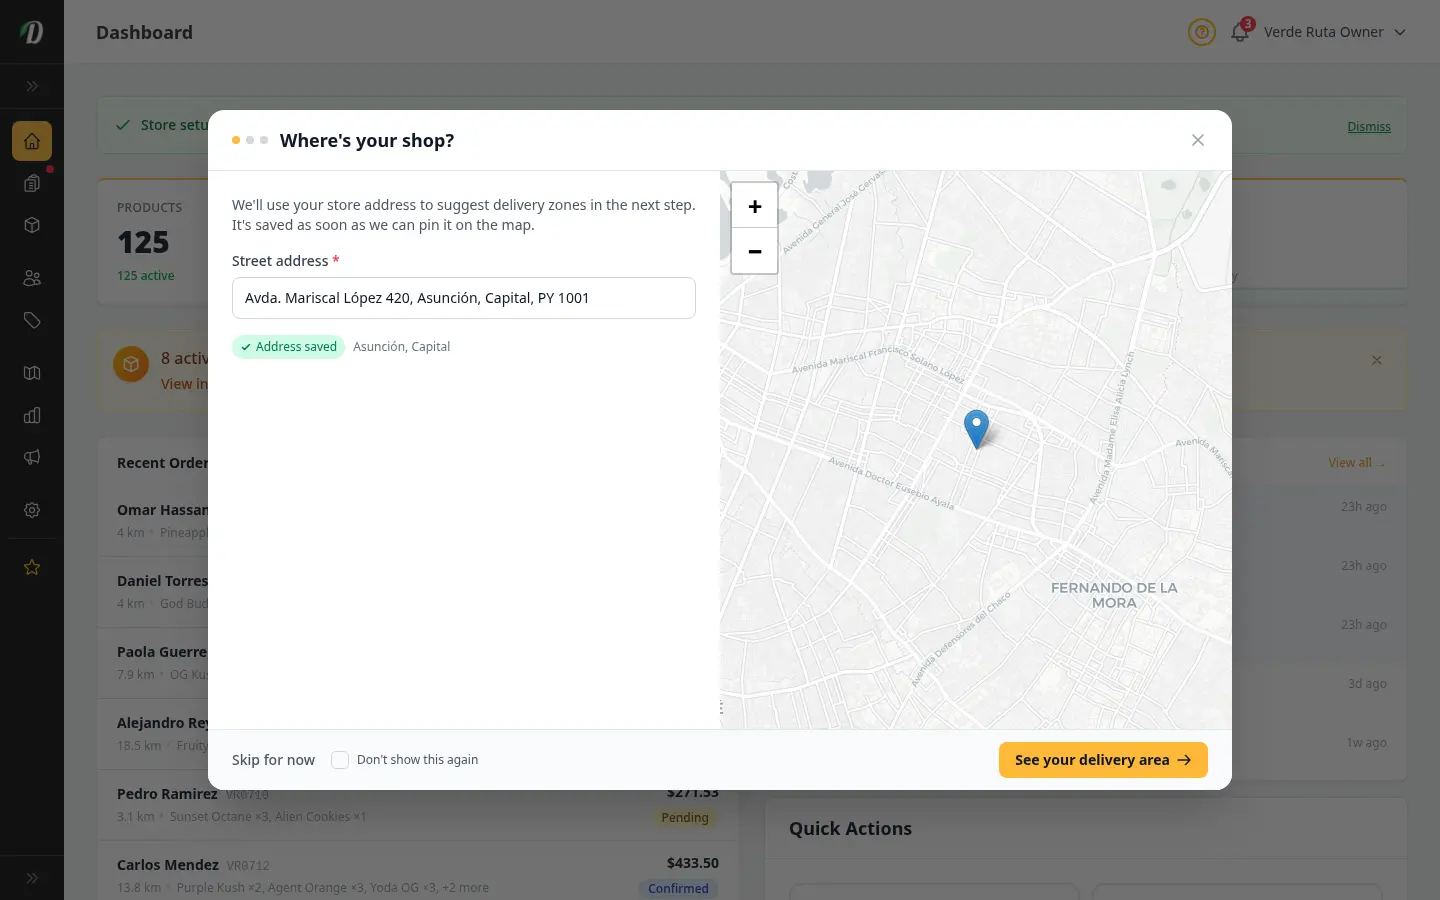Open the Home dashboard sidebar icon
Image resolution: width=1440 pixels, height=900 pixels.
click(x=32, y=141)
